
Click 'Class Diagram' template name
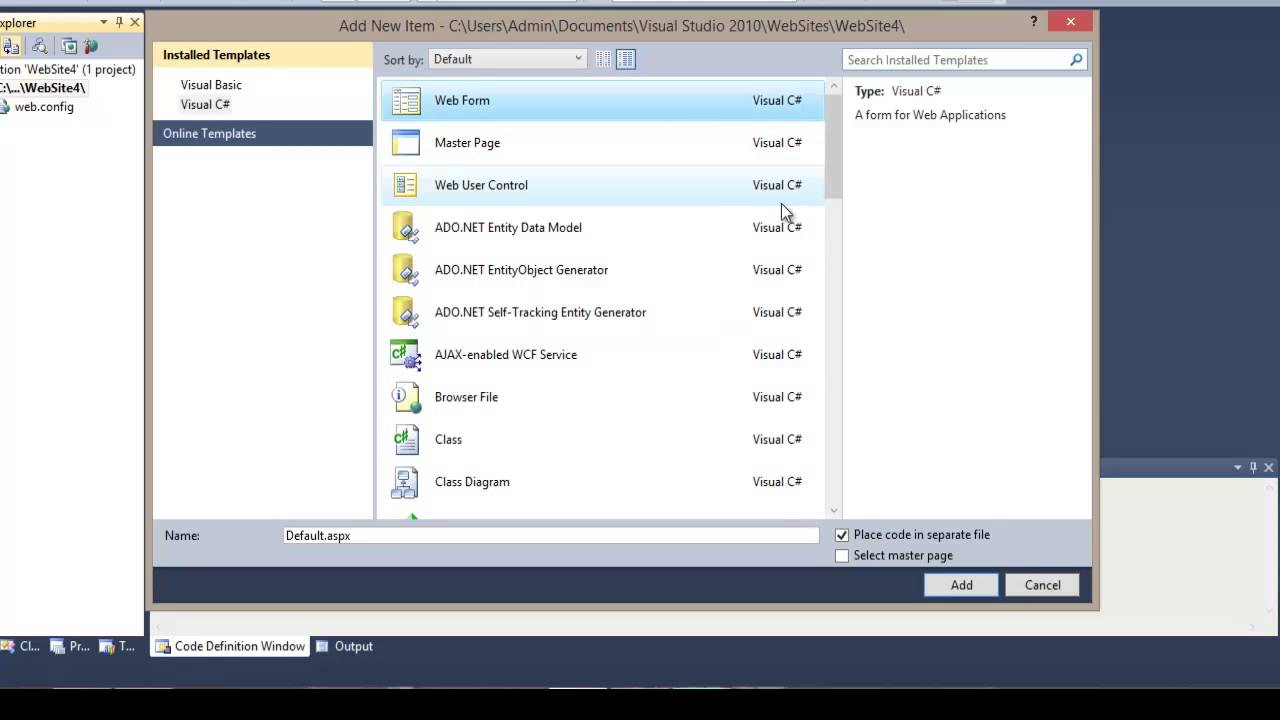[472, 482]
